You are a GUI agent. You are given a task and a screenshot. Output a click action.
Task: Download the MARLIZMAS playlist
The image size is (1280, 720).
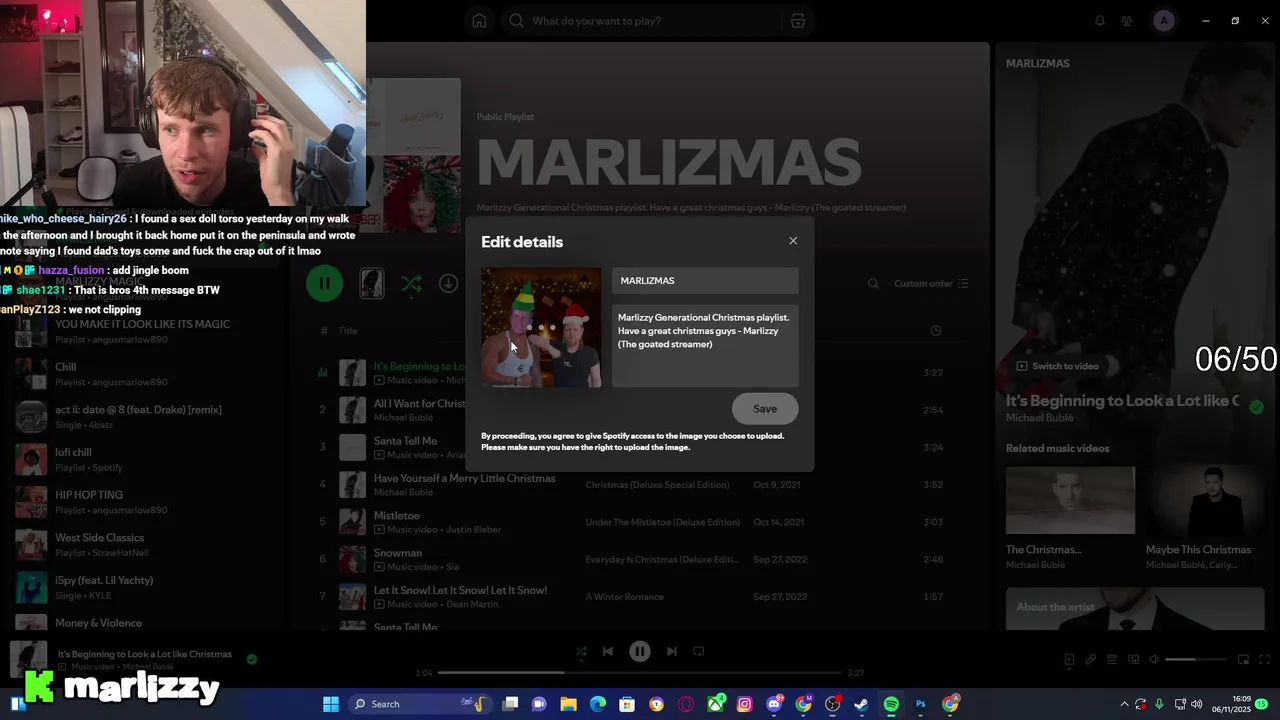click(448, 284)
